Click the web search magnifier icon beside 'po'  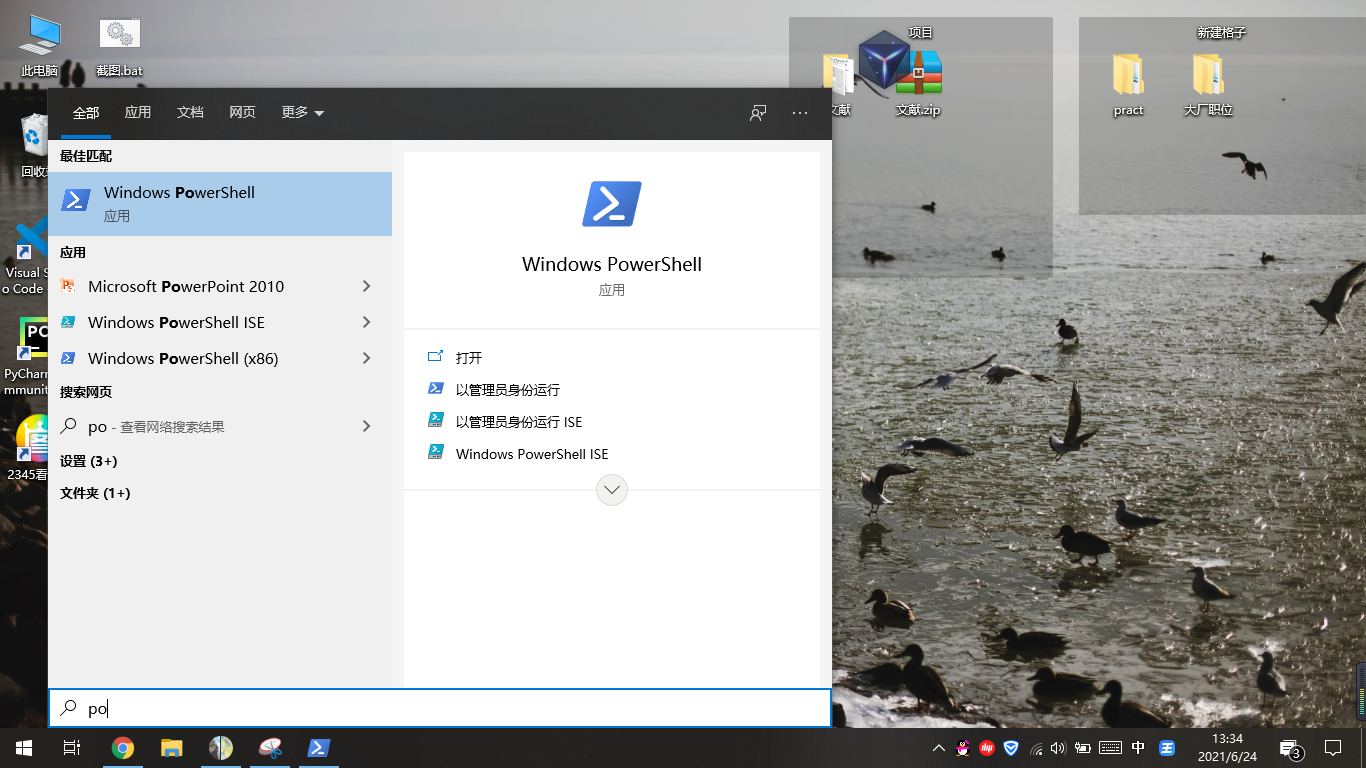[x=68, y=426]
